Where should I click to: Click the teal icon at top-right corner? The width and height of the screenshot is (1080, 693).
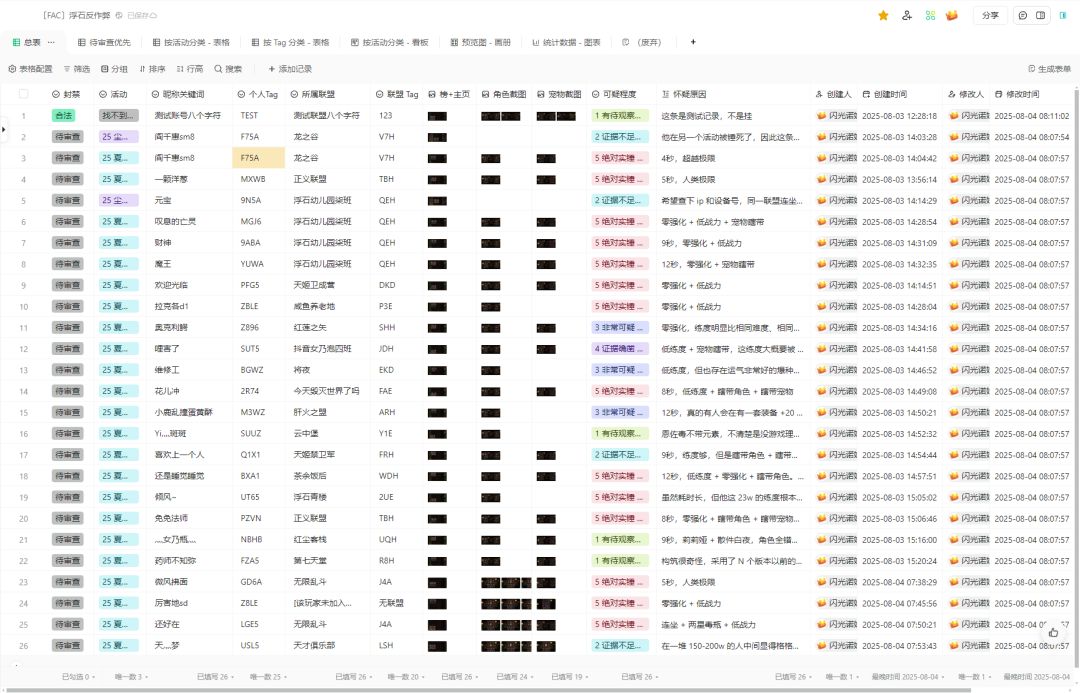(1063, 15)
